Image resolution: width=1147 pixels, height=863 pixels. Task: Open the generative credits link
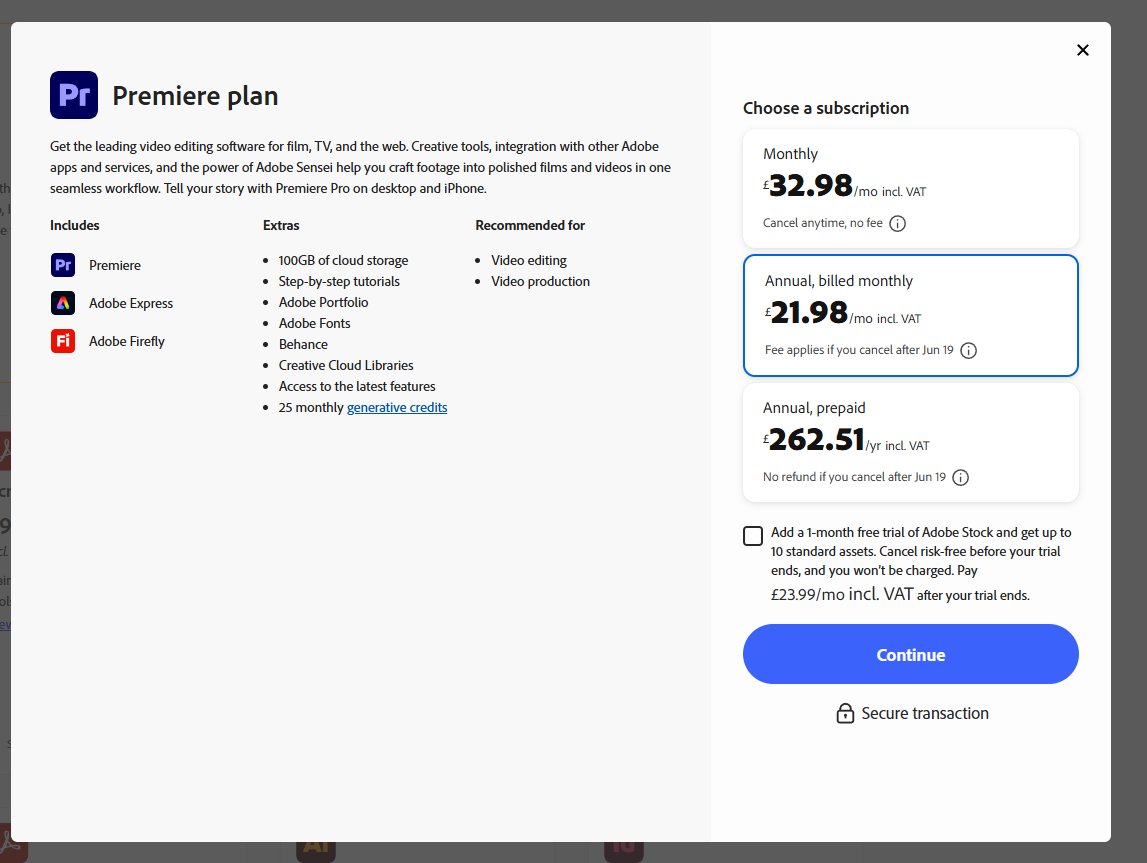pos(397,407)
